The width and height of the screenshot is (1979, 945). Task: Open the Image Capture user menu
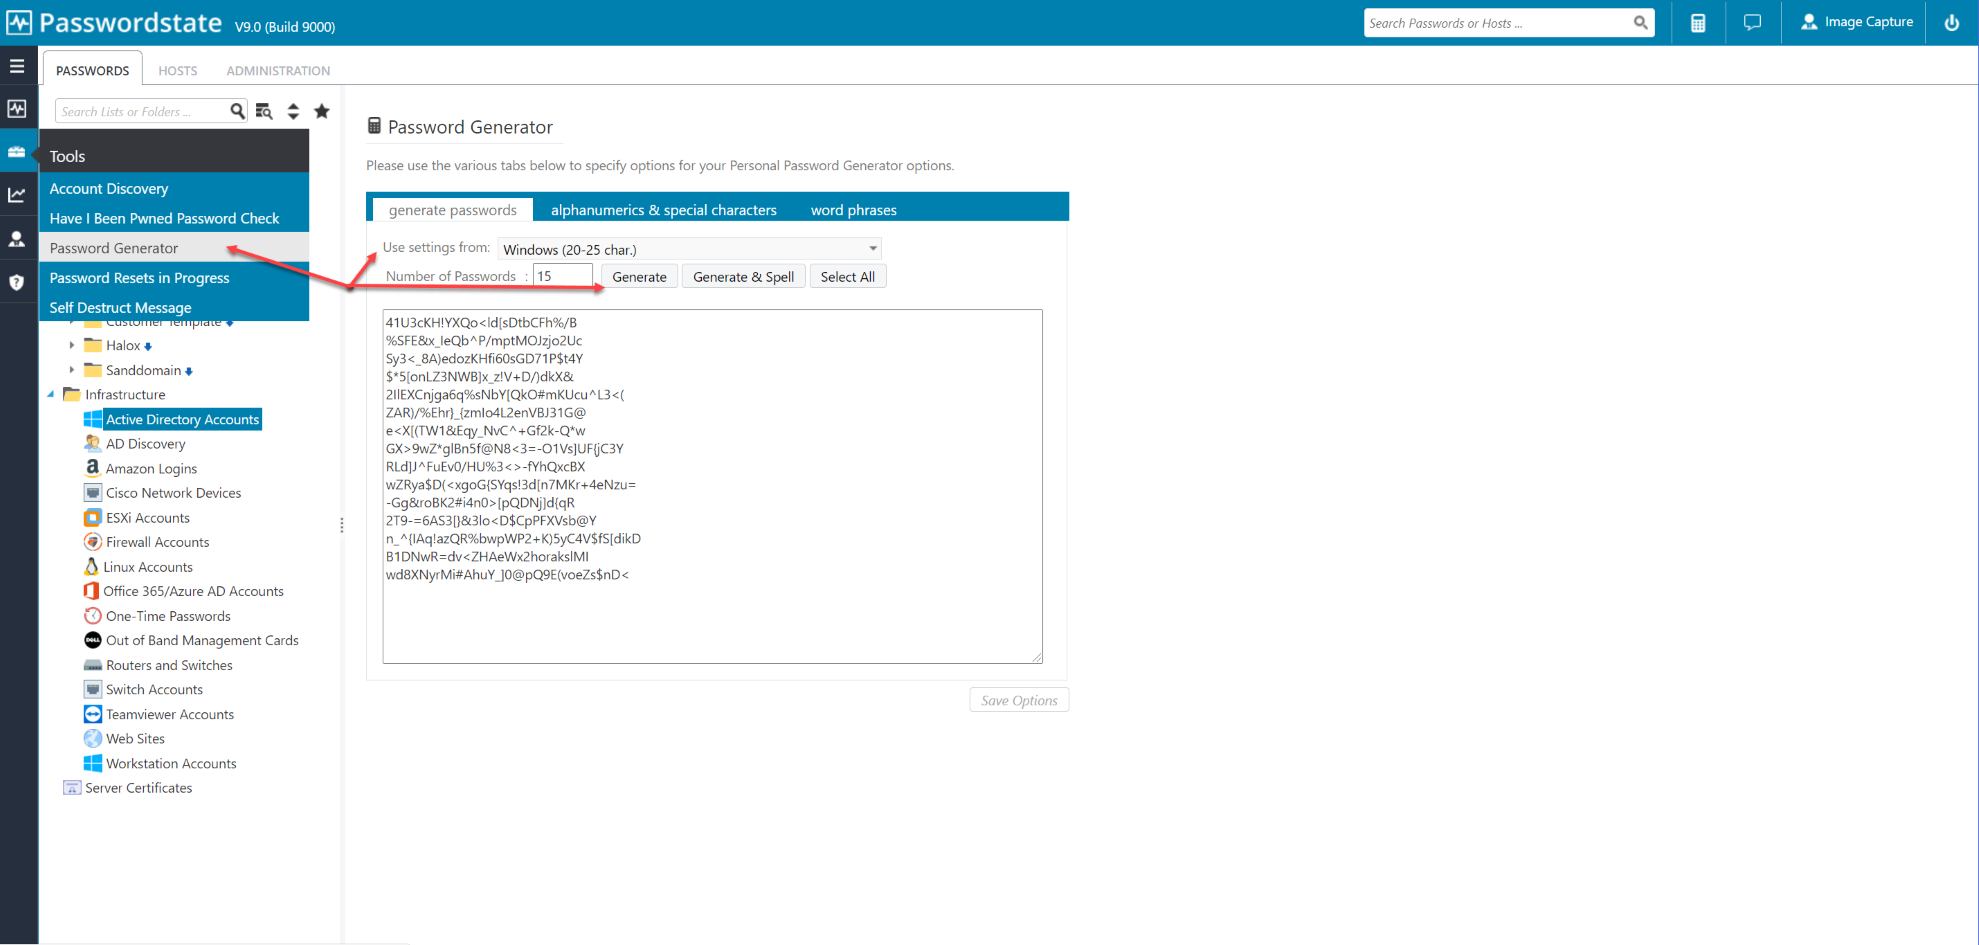tap(1857, 22)
